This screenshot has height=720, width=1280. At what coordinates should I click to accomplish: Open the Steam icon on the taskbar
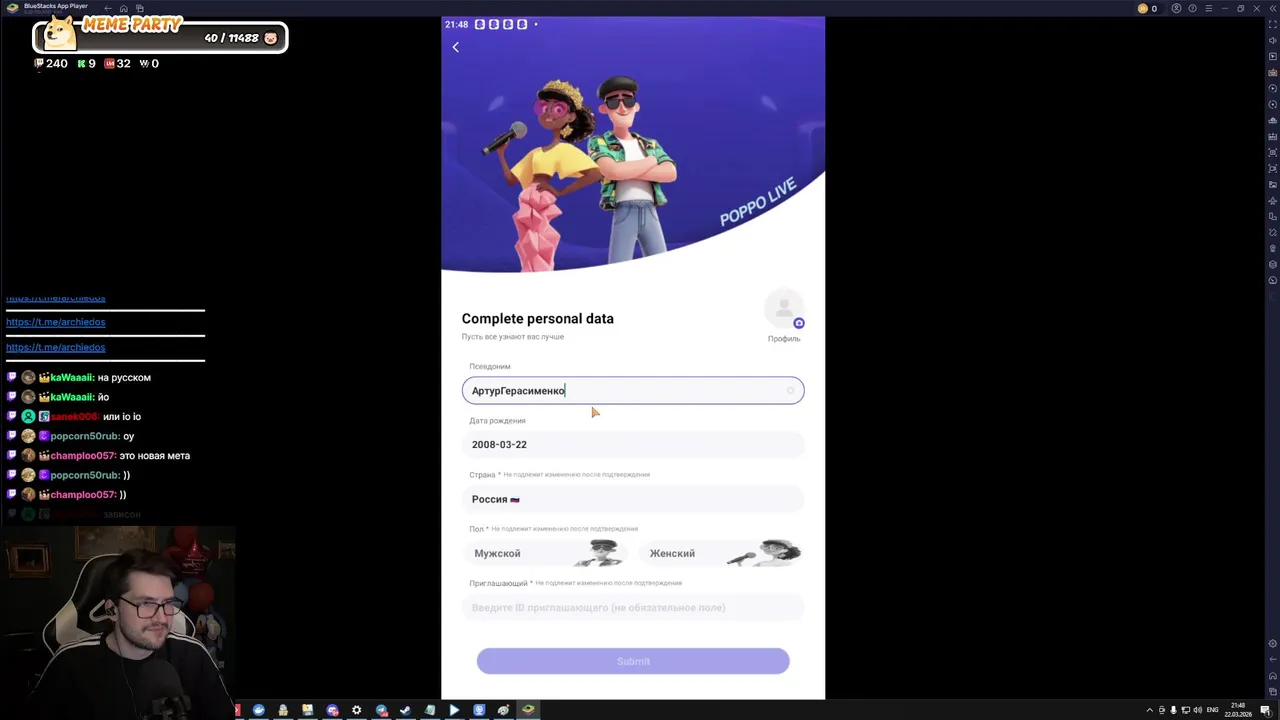click(x=406, y=710)
